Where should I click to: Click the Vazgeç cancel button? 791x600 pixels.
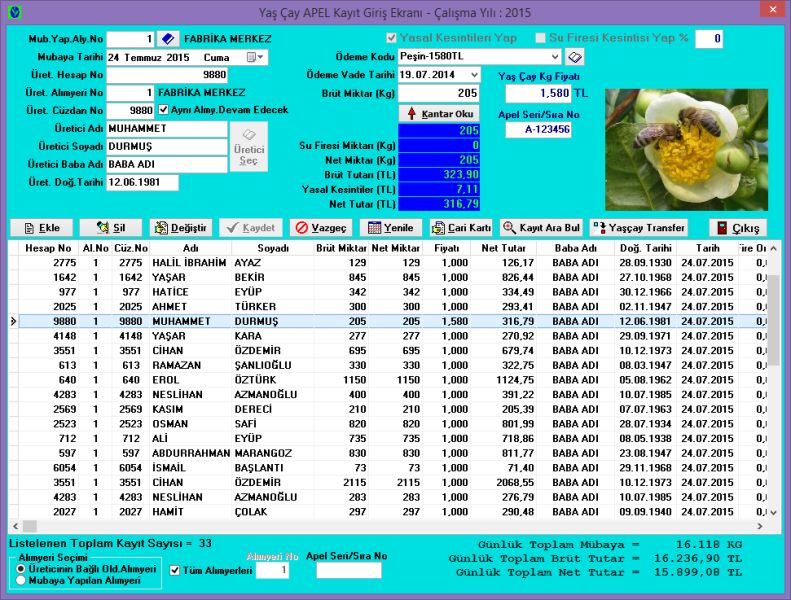click(x=318, y=228)
